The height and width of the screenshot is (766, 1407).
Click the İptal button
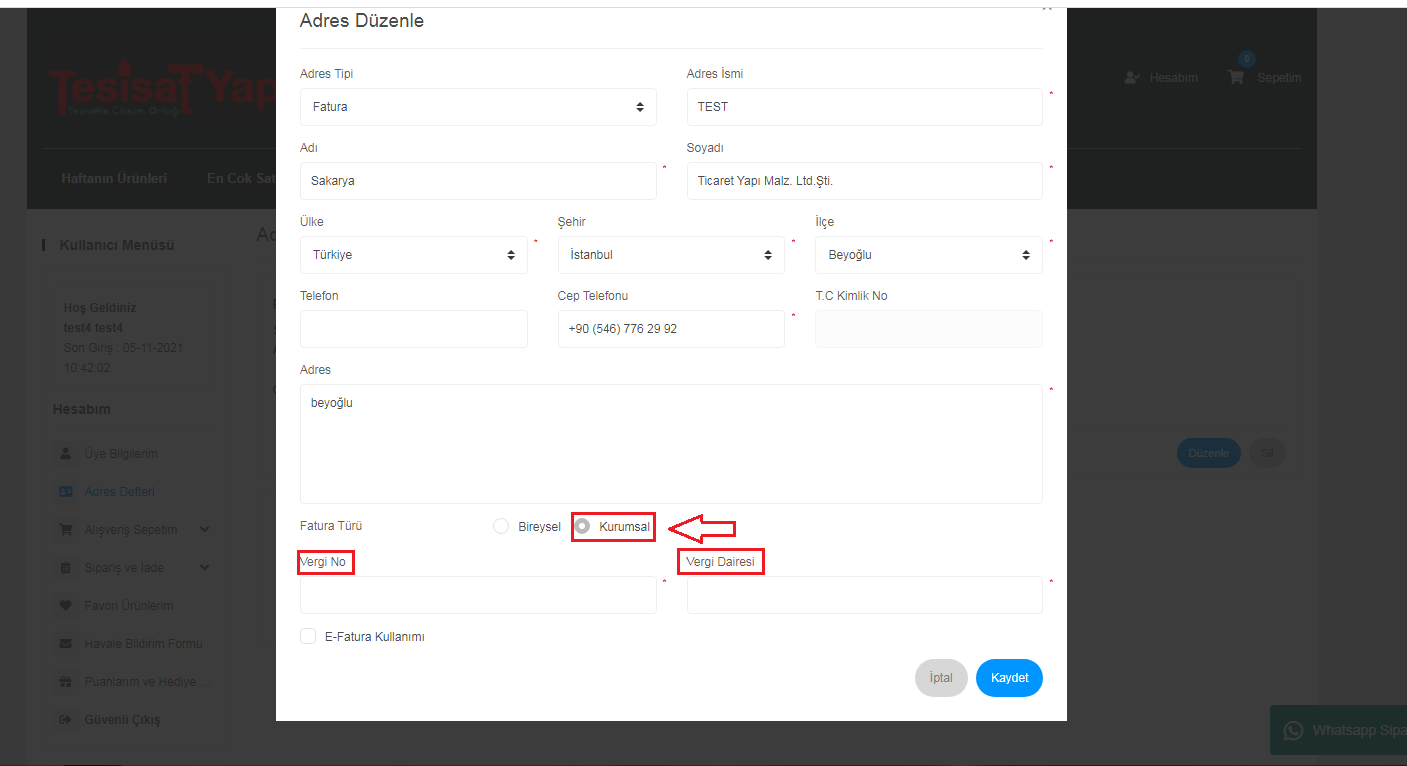[940, 677]
